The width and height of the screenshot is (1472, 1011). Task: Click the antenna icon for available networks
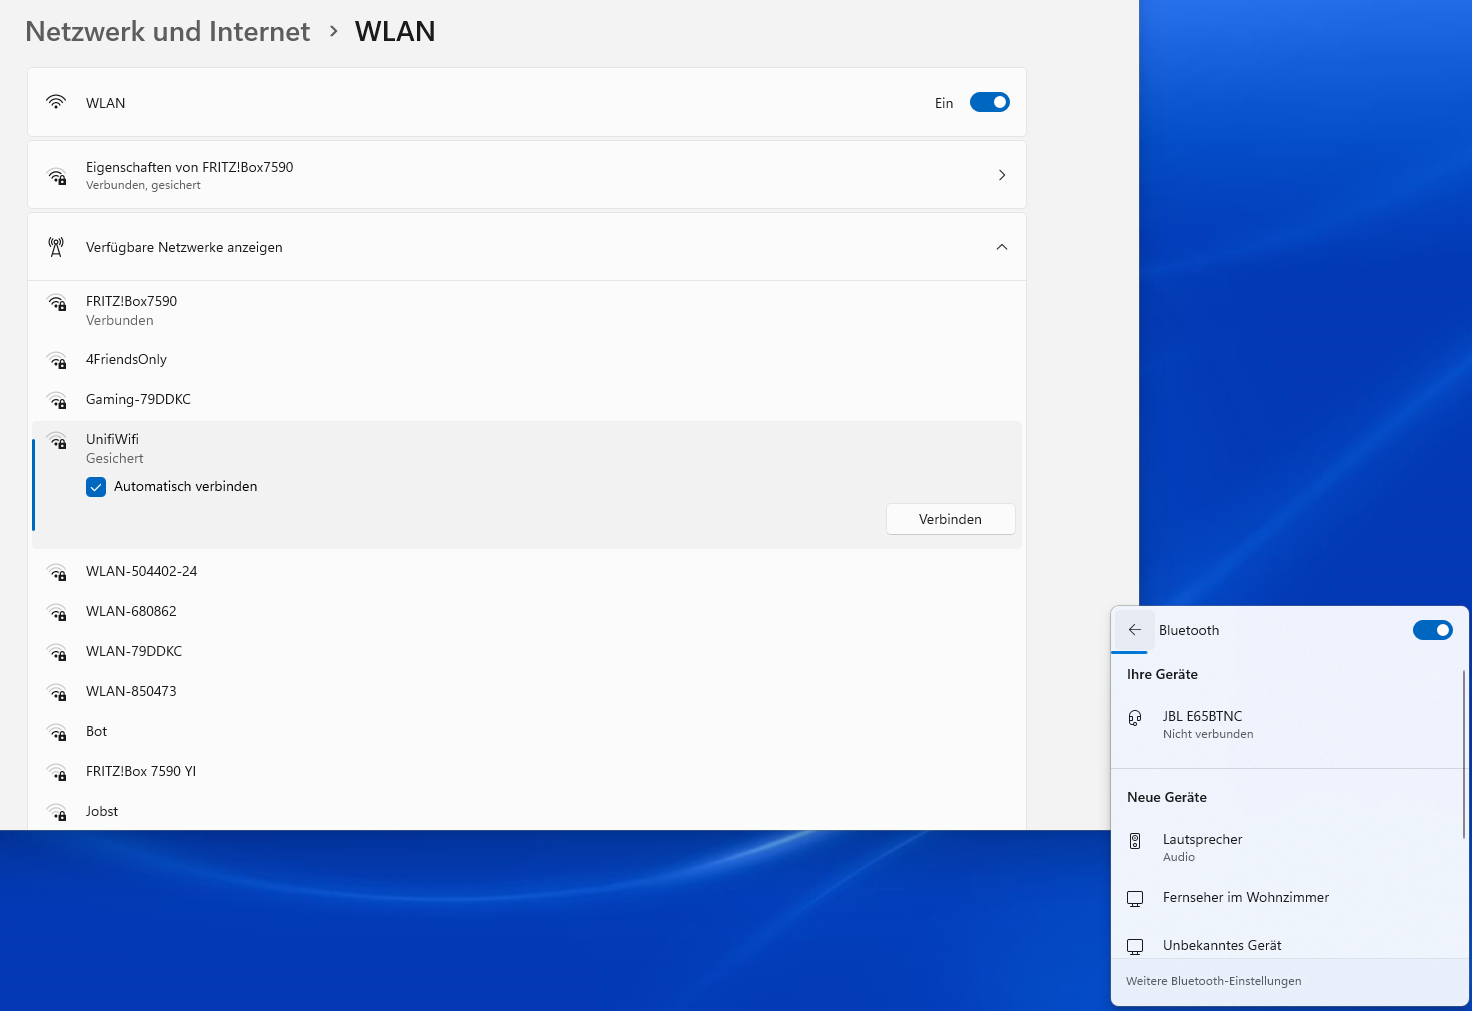click(x=56, y=247)
